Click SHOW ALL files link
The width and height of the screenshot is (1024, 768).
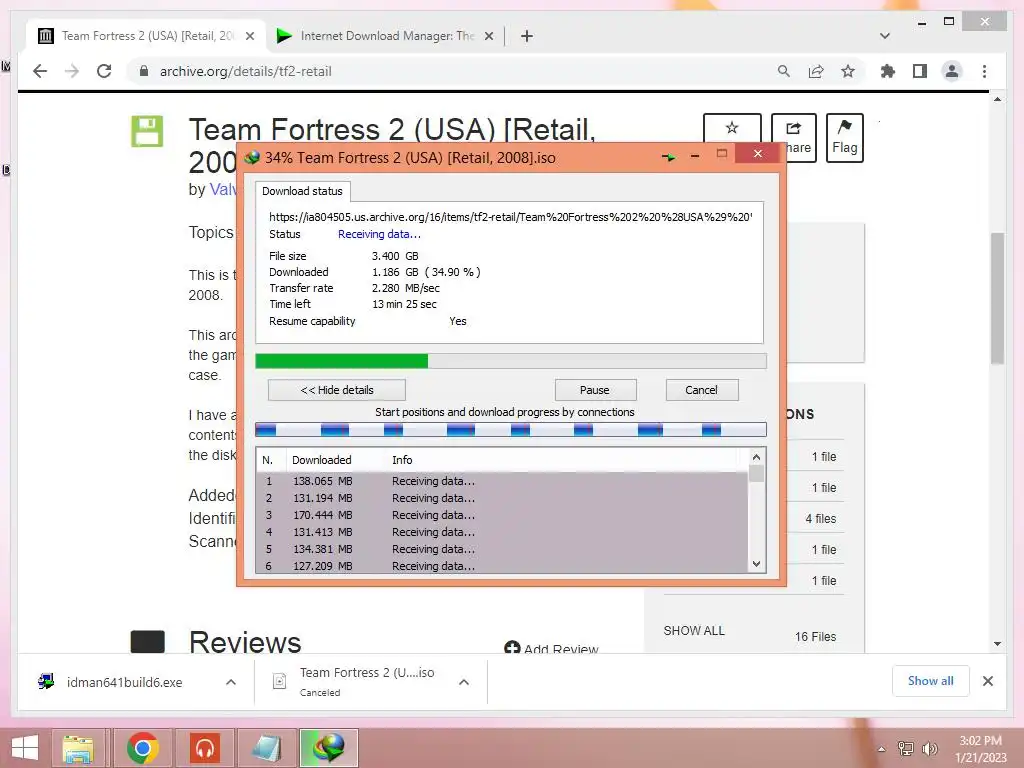(694, 631)
